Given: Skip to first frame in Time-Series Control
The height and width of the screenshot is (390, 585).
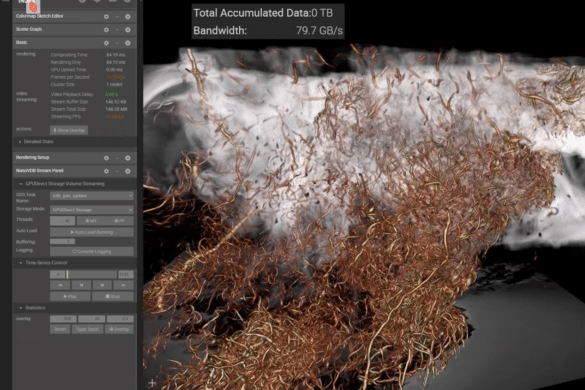Looking at the screenshot, I should point(60,285).
